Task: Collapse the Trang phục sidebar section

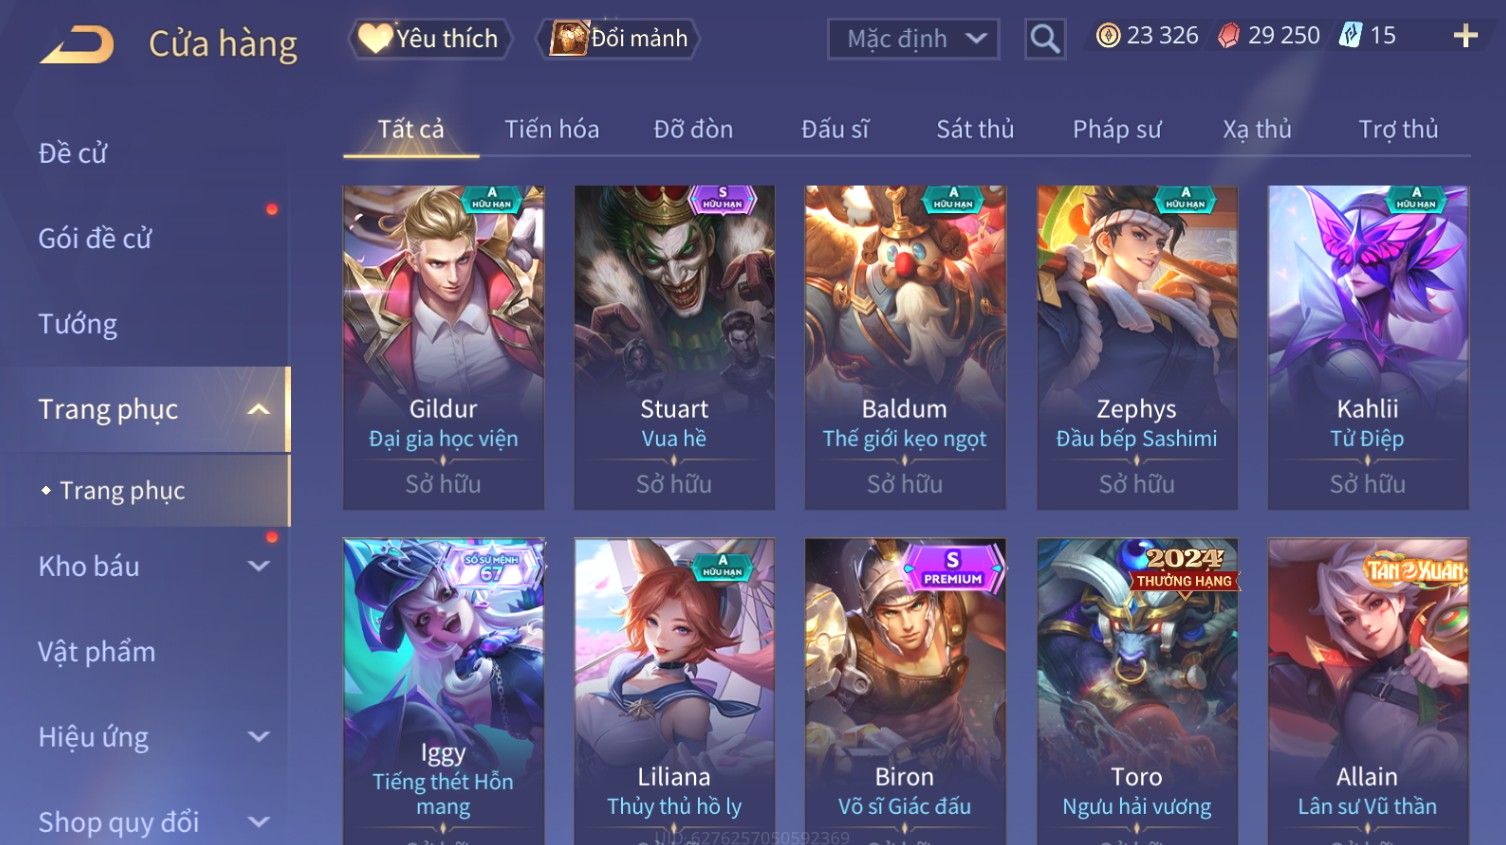Action: tap(259, 410)
